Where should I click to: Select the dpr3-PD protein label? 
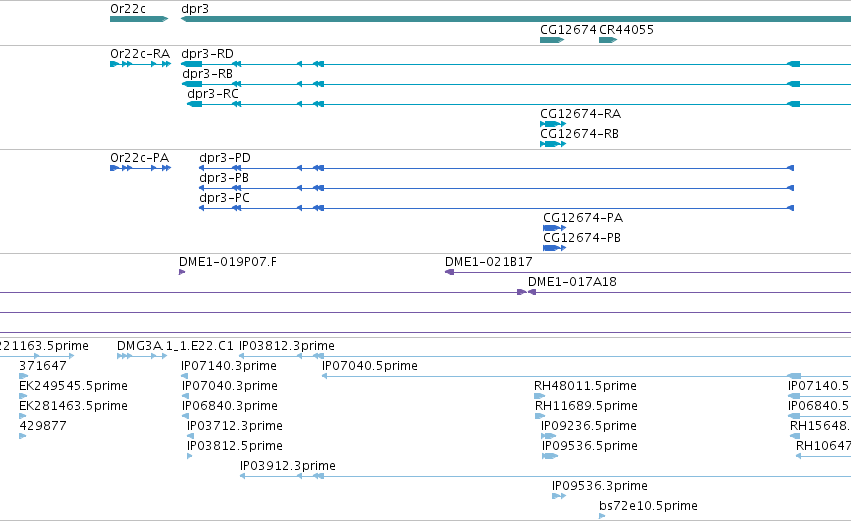coord(225,158)
